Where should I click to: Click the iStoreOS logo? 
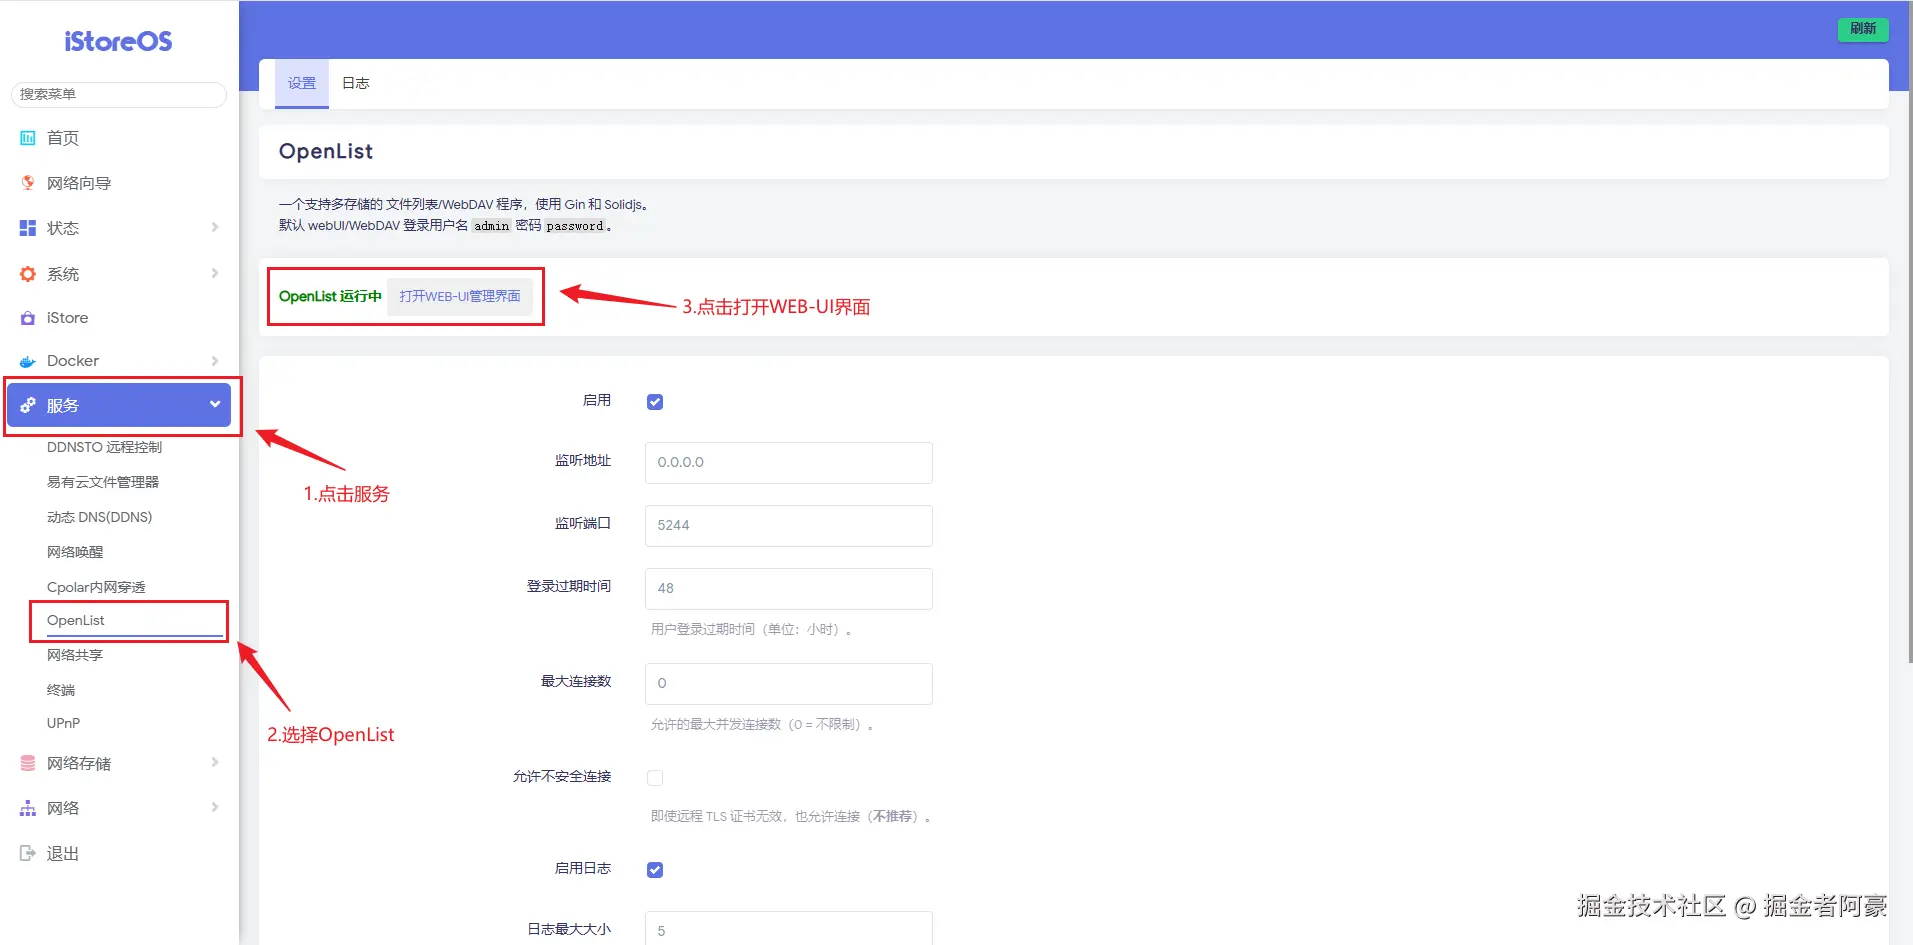[x=118, y=41]
